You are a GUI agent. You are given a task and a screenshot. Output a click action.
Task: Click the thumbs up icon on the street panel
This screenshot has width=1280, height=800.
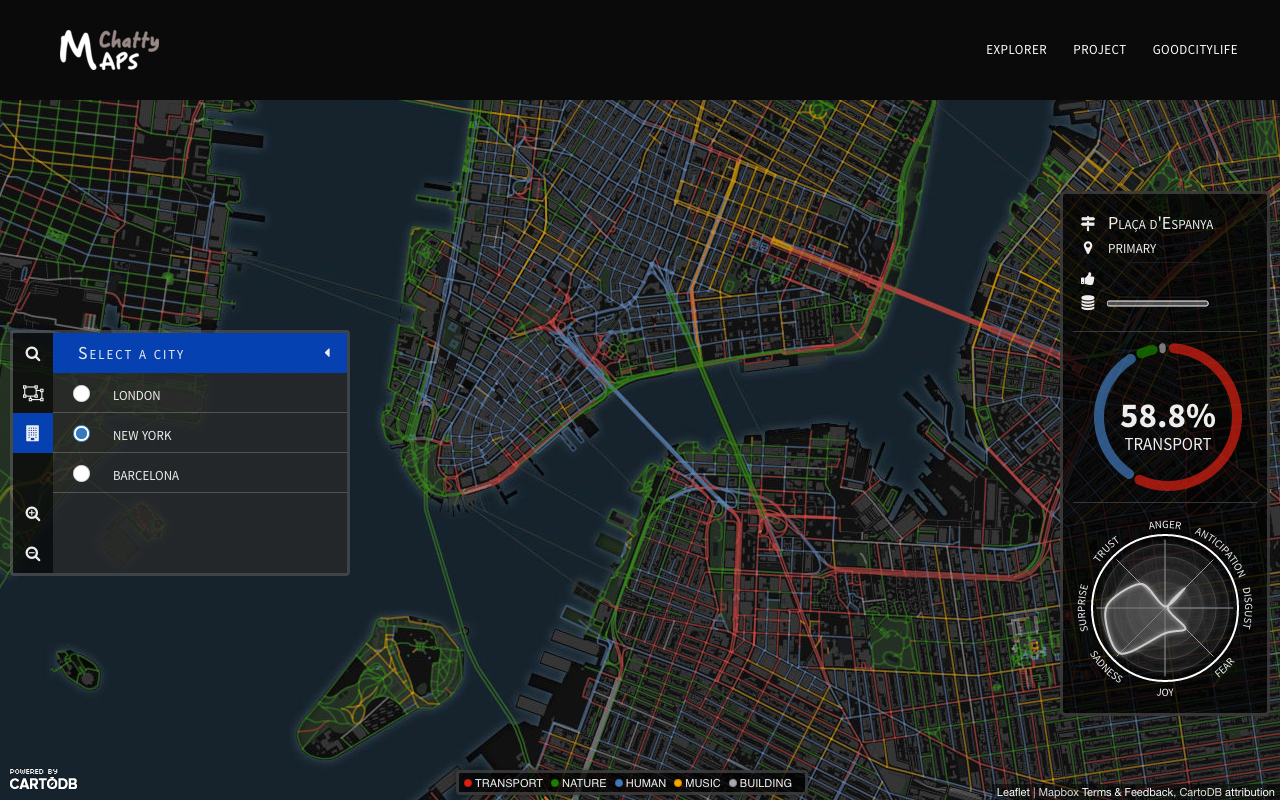point(1087,277)
